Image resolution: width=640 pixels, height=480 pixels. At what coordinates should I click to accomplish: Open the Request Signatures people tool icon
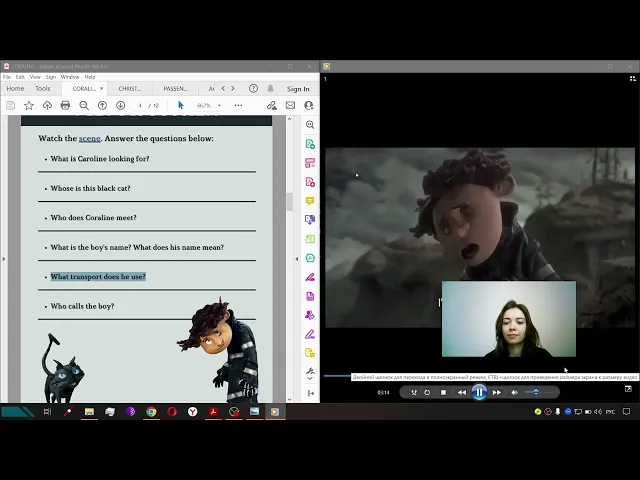[x=310, y=315]
